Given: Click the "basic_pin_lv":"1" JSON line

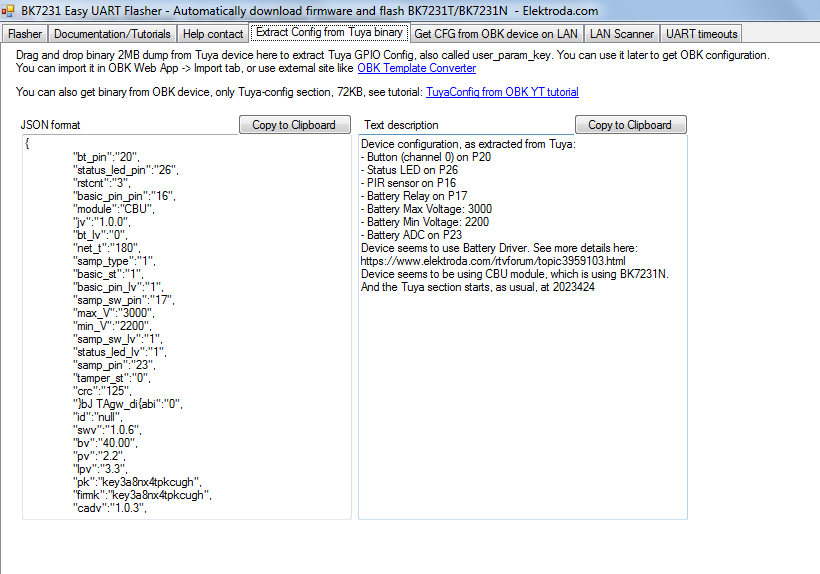Looking at the screenshot, I should click(x=118, y=288).
